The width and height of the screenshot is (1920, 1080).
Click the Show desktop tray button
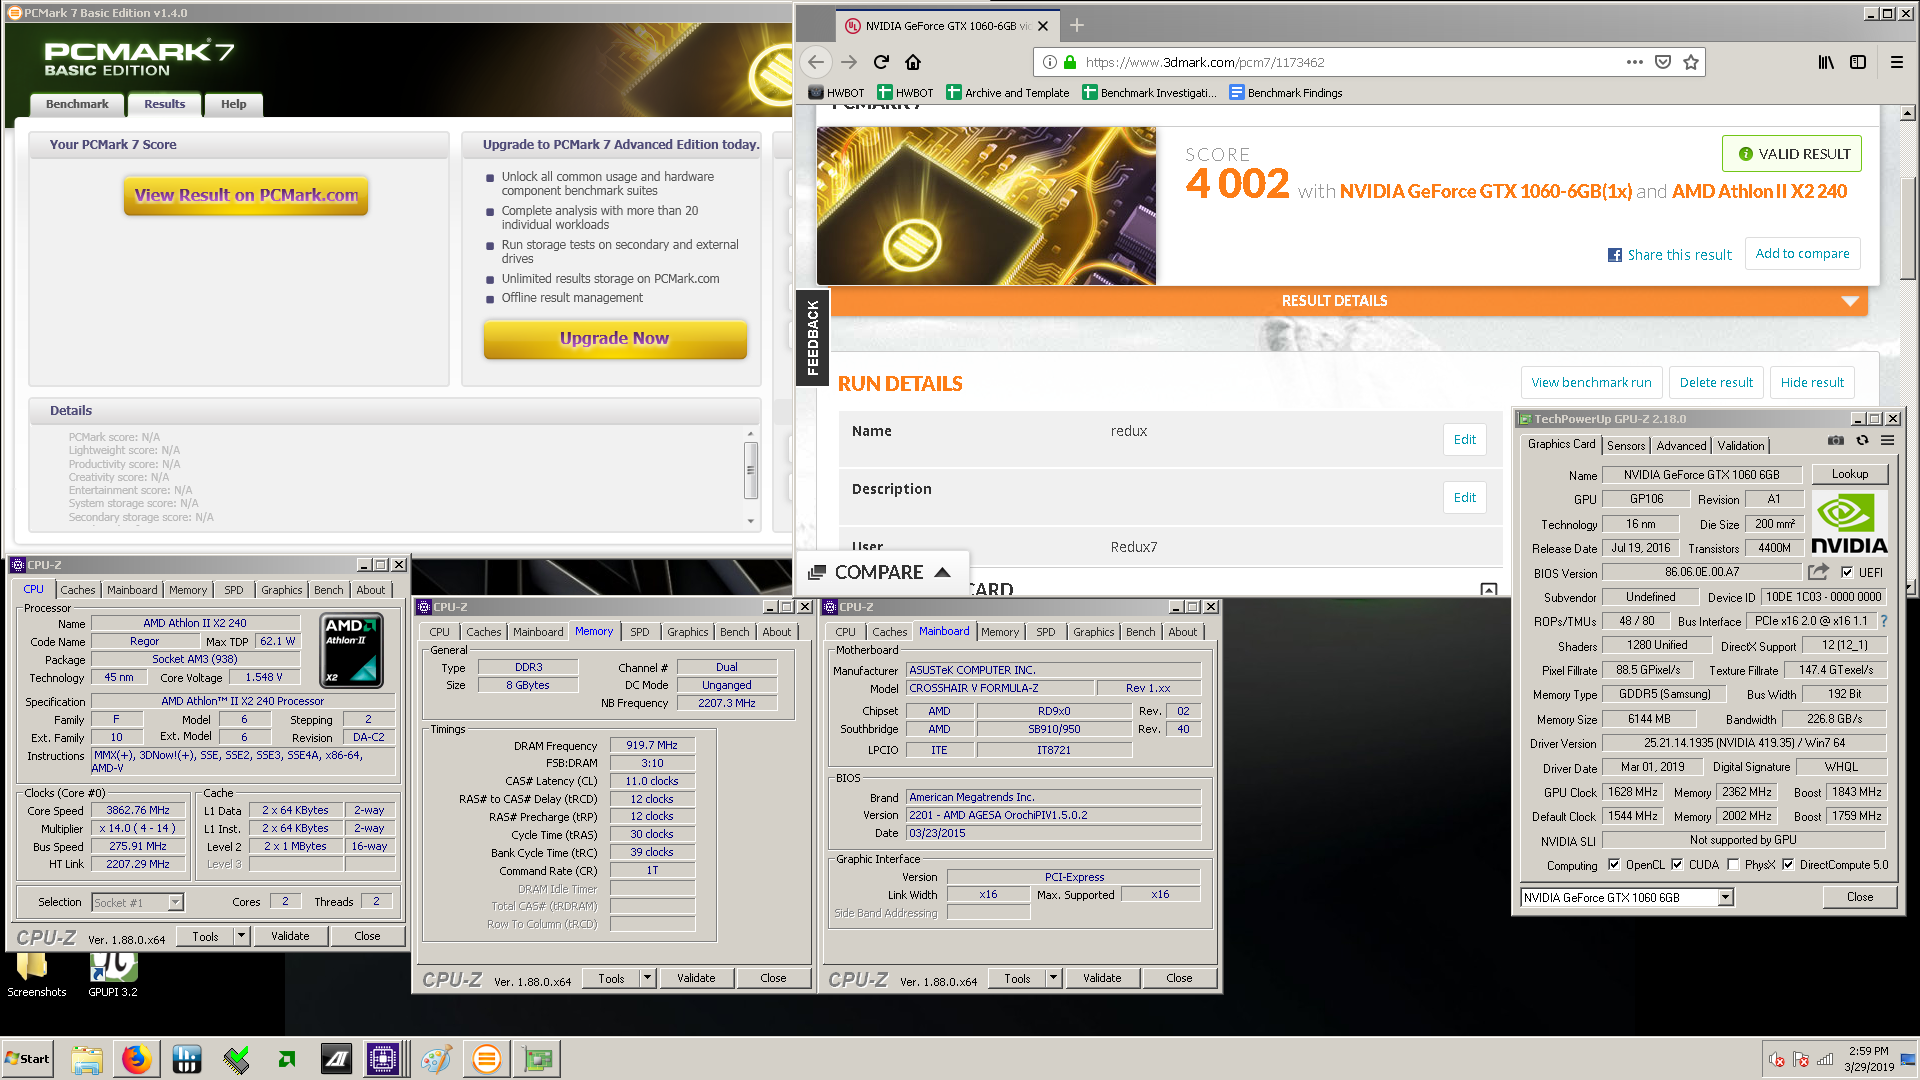point(1908,1059)
